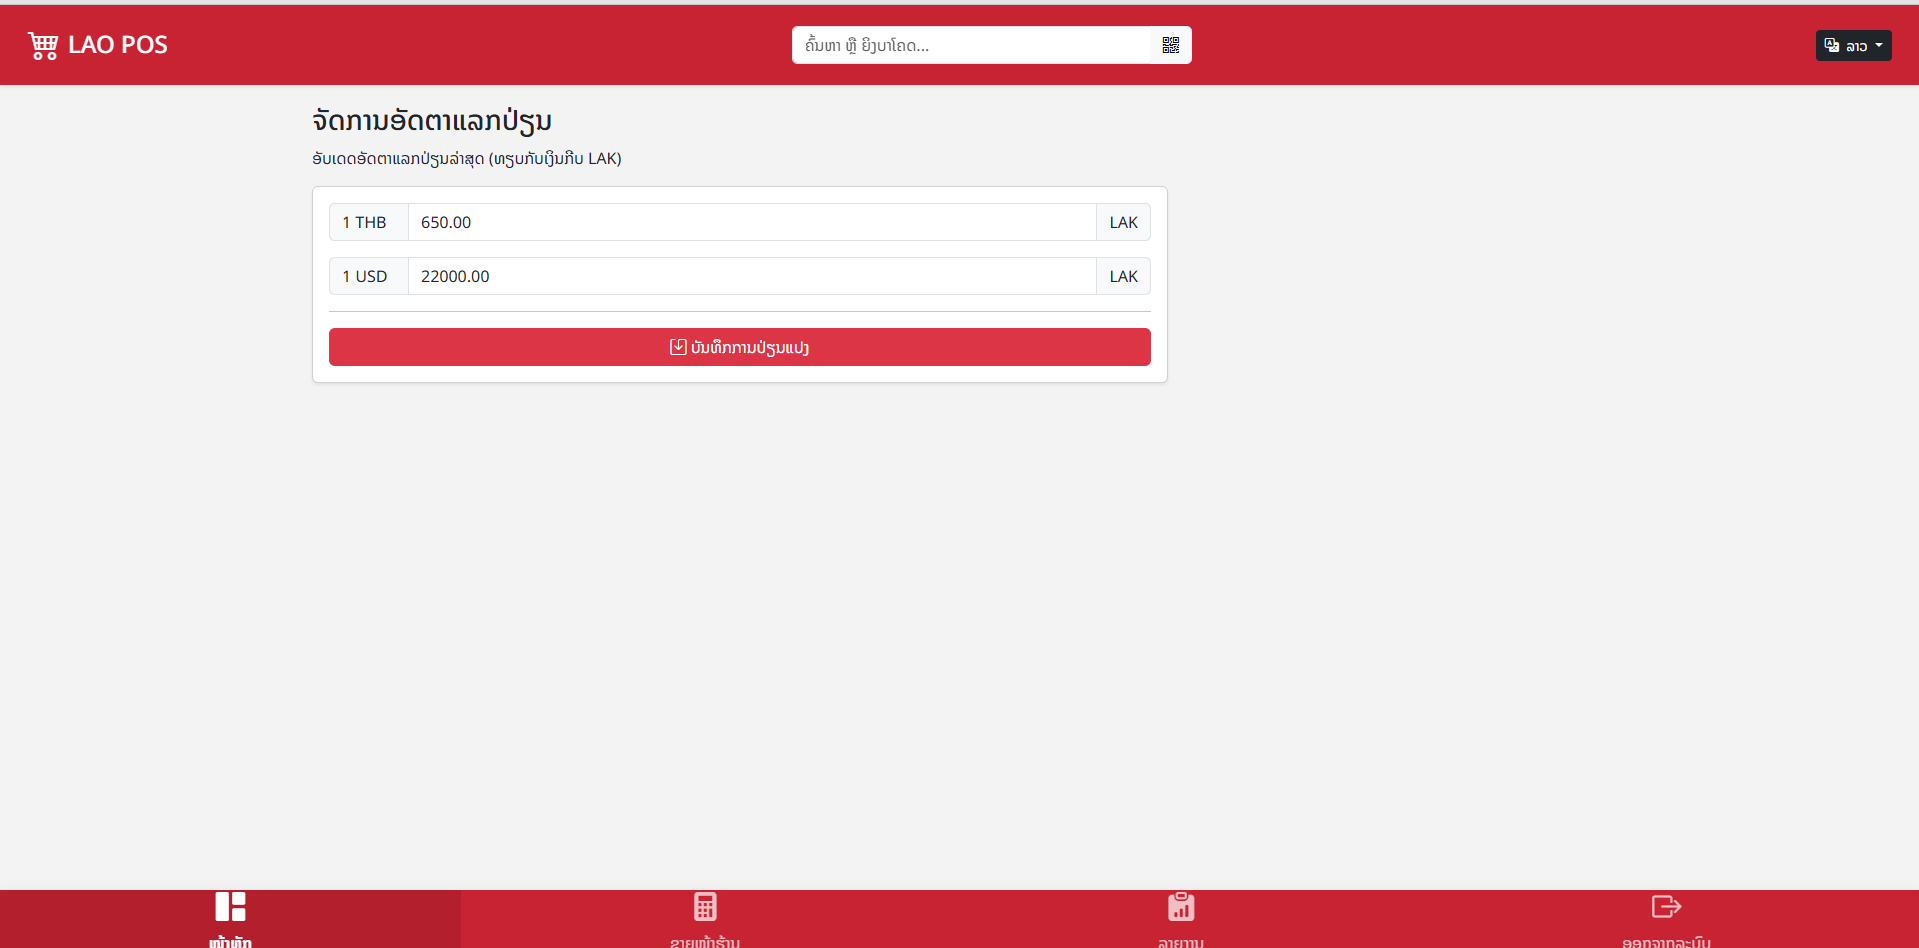Open the calculator icon in bottom bar
1919x948 pixels.
(x=705, y=907)
